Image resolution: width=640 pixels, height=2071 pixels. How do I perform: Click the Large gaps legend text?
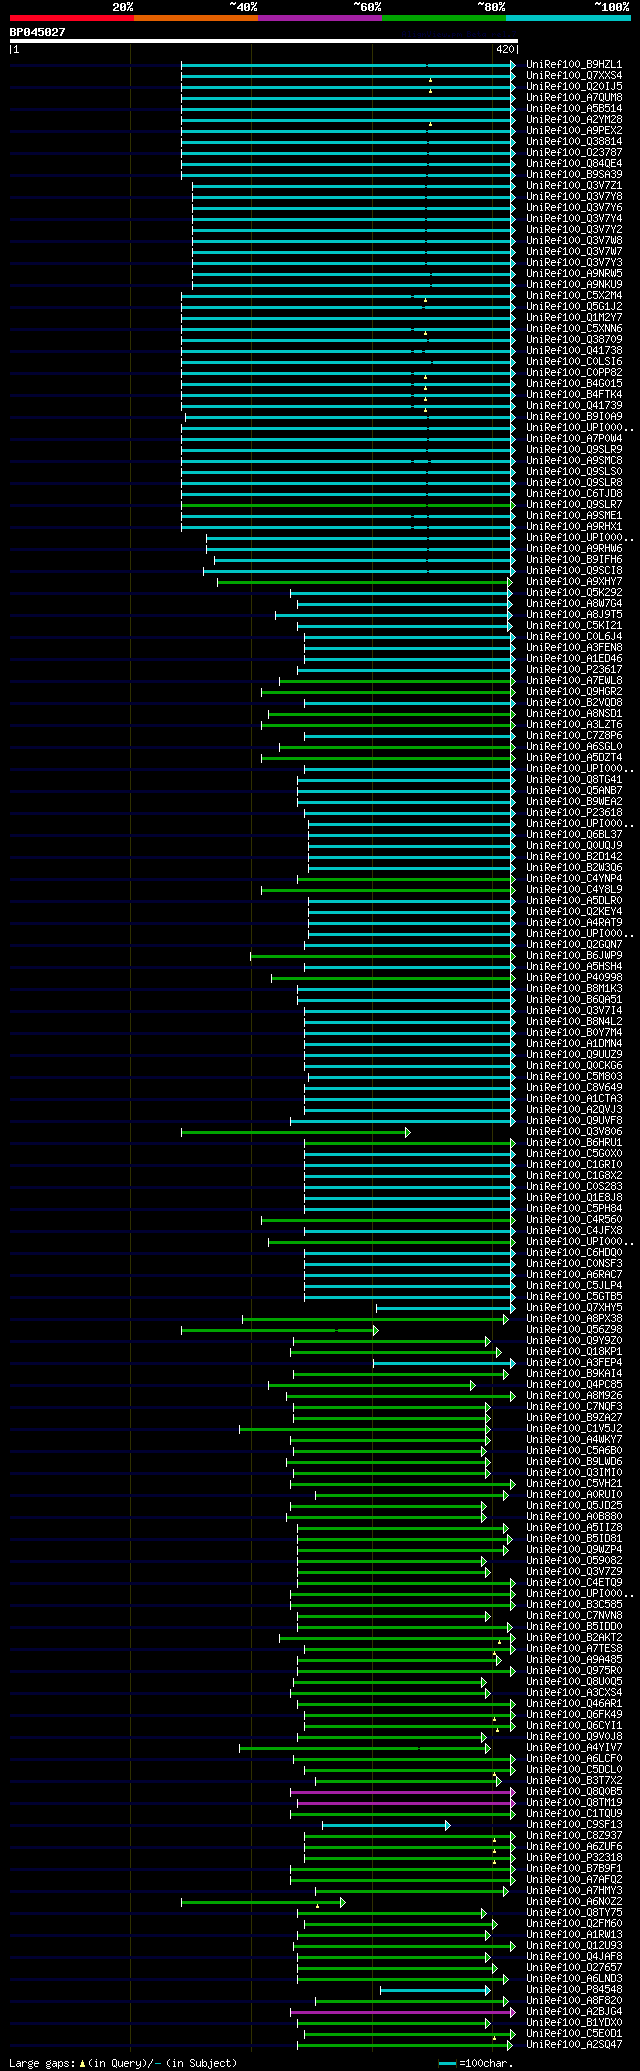point(123,2063)
